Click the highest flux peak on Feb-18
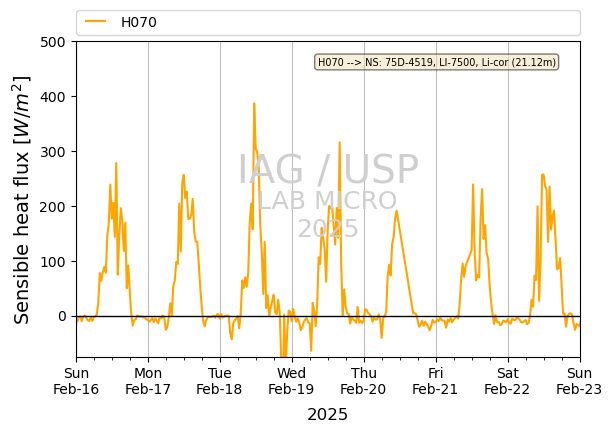 pos(254,104)
